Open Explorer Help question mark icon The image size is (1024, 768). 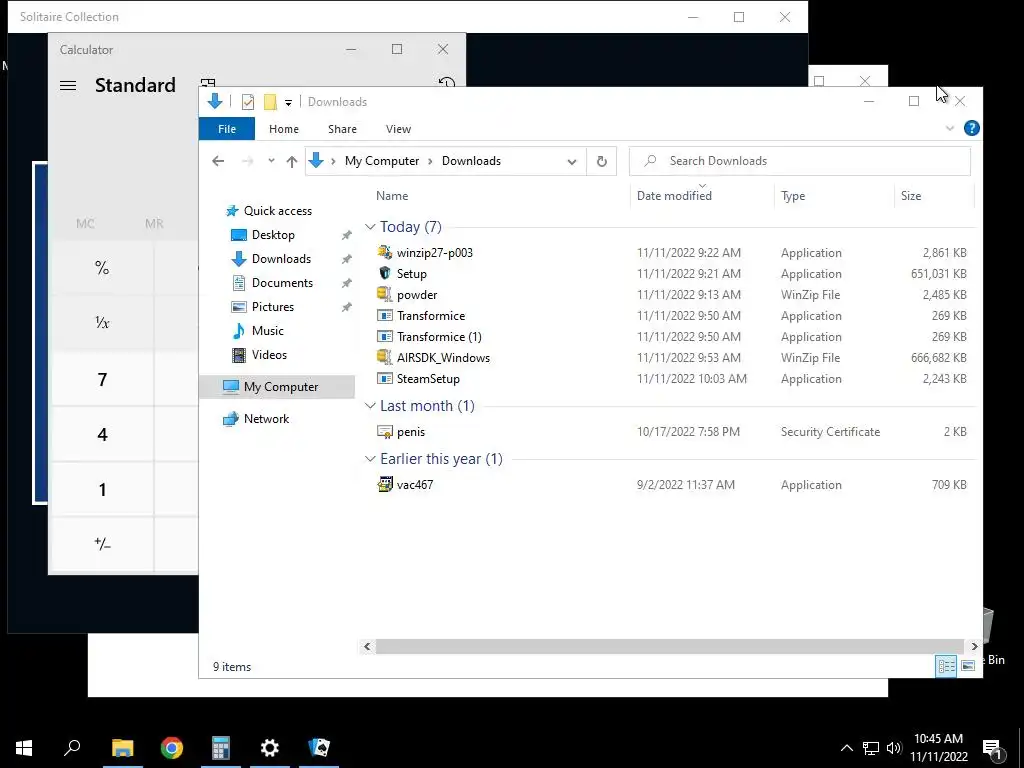[971, 128]
